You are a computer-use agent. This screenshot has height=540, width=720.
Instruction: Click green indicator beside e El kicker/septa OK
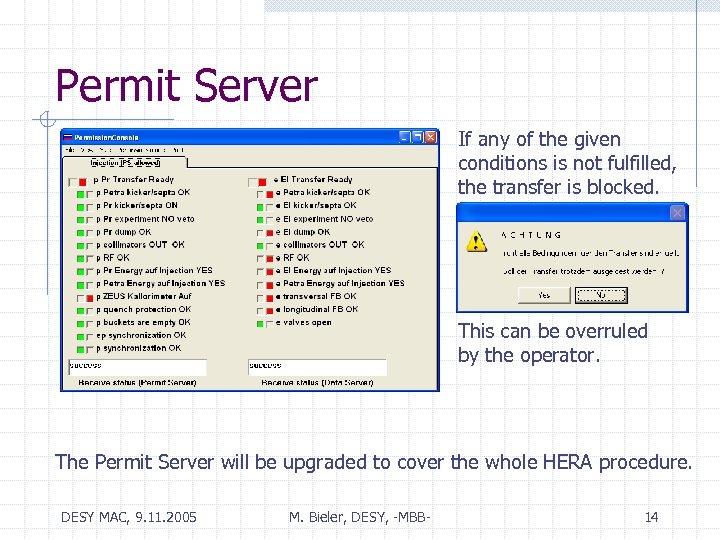260,208
